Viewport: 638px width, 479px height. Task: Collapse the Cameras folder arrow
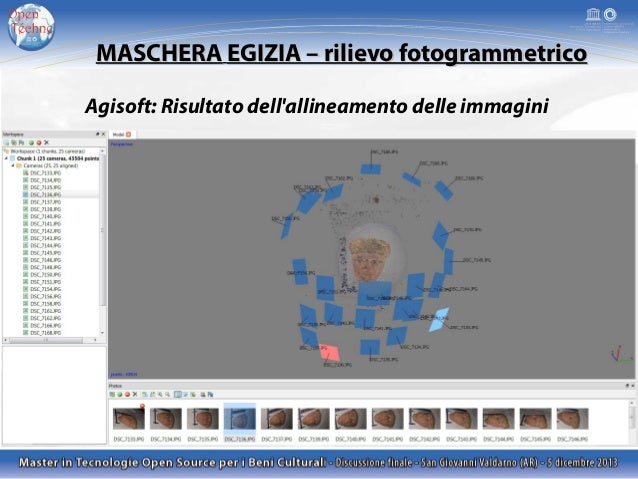[13, 166]
